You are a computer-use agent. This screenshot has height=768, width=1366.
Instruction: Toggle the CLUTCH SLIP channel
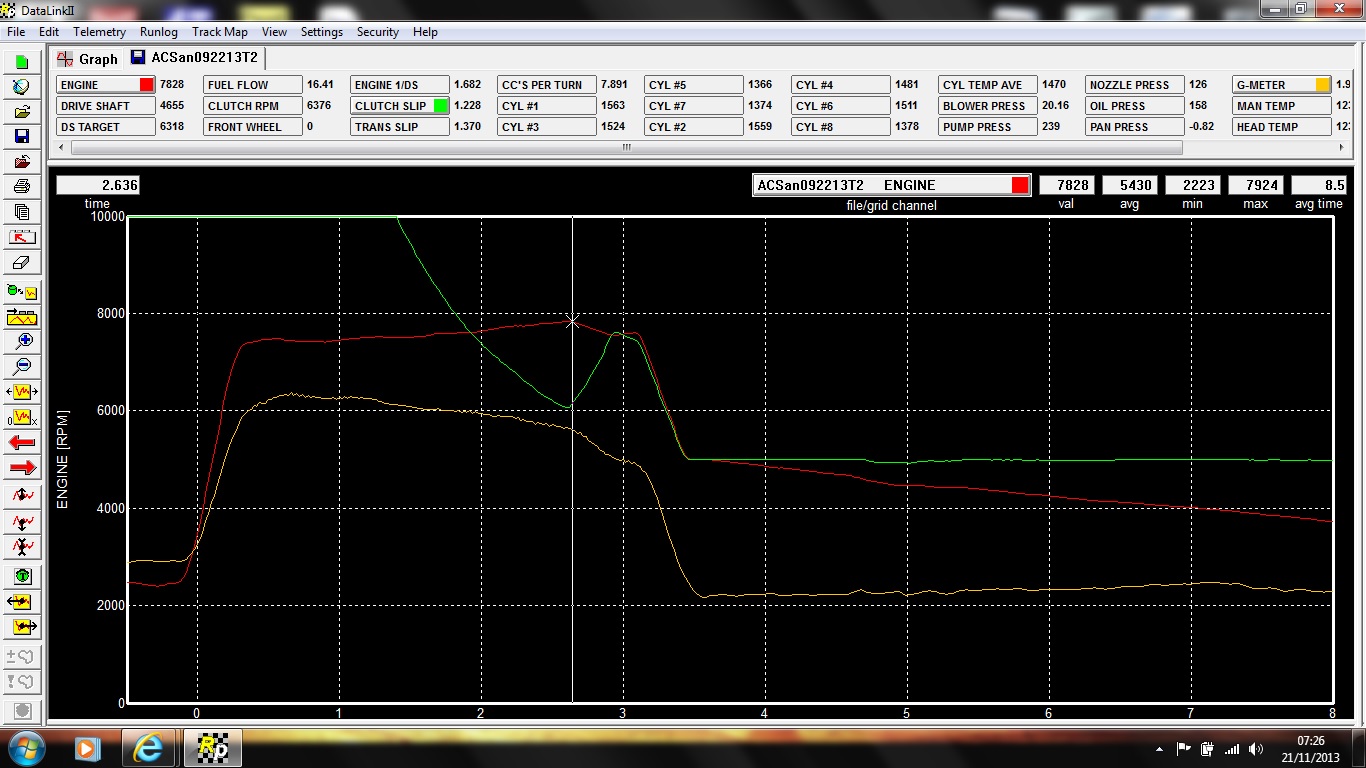tap(400, 106)
